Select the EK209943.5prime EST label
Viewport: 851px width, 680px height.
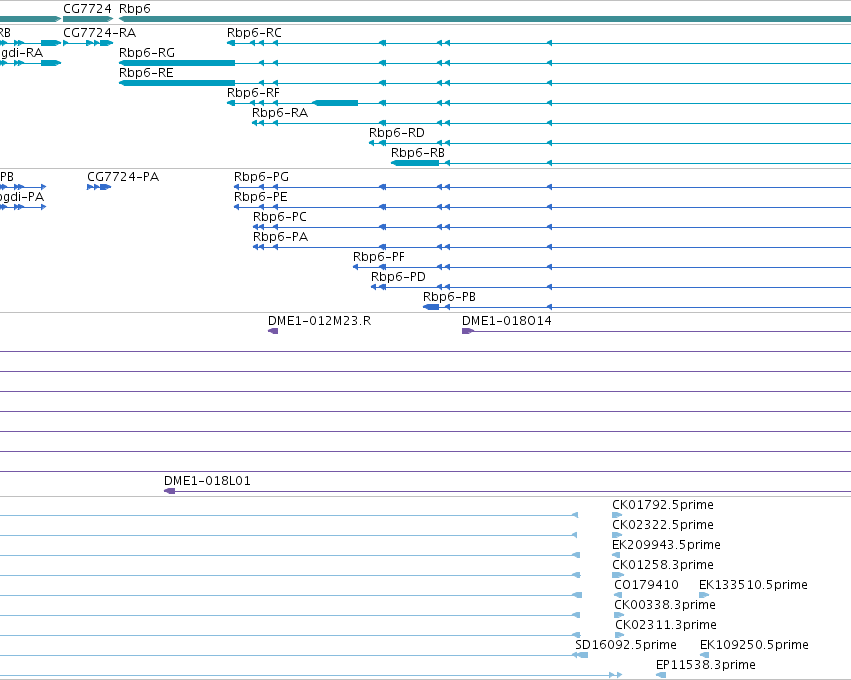pos(666,545)
